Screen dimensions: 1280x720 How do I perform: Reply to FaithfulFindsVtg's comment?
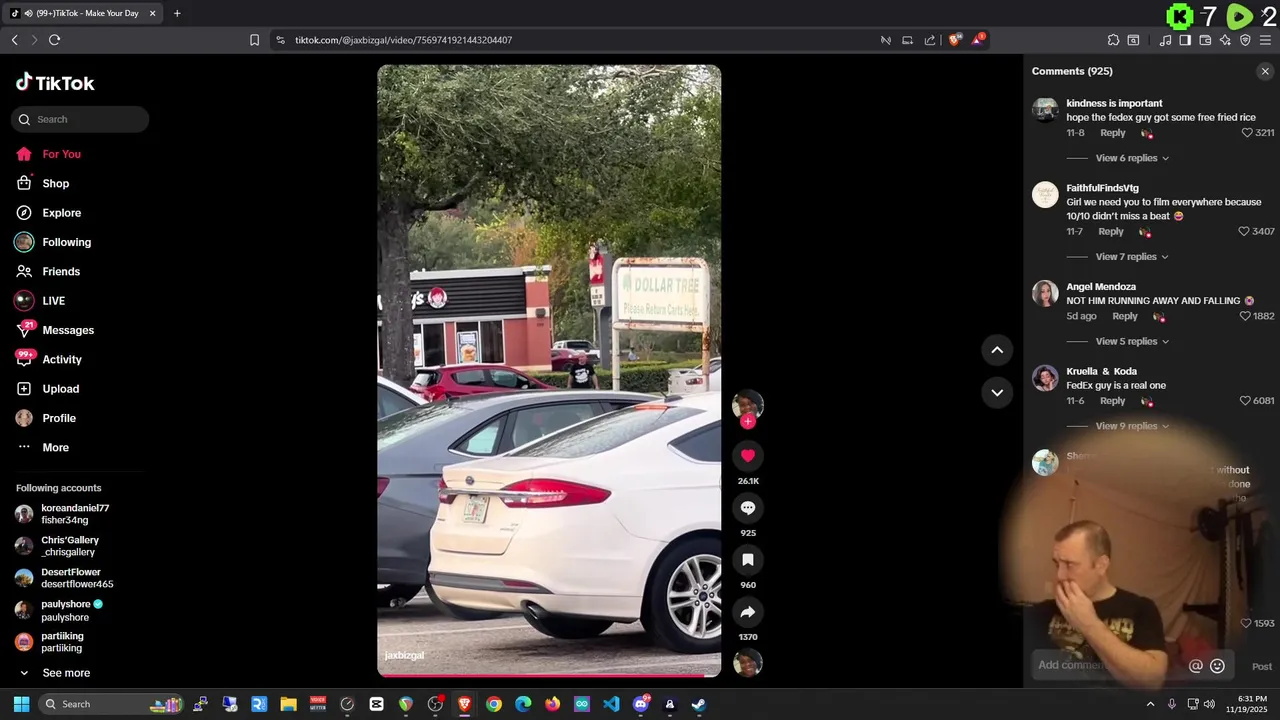[x=1111, y=231]
